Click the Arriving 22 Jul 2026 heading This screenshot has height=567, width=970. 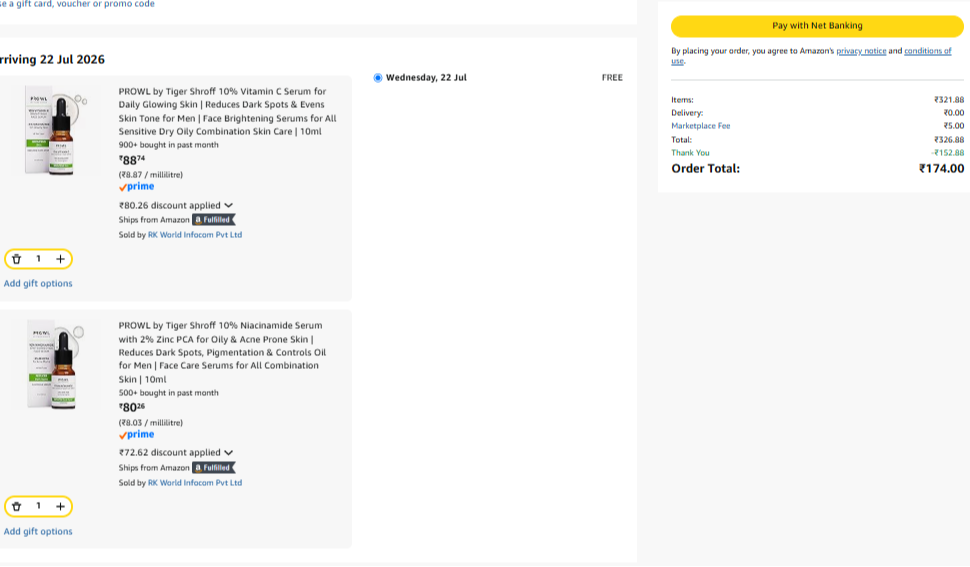point(53,60)
